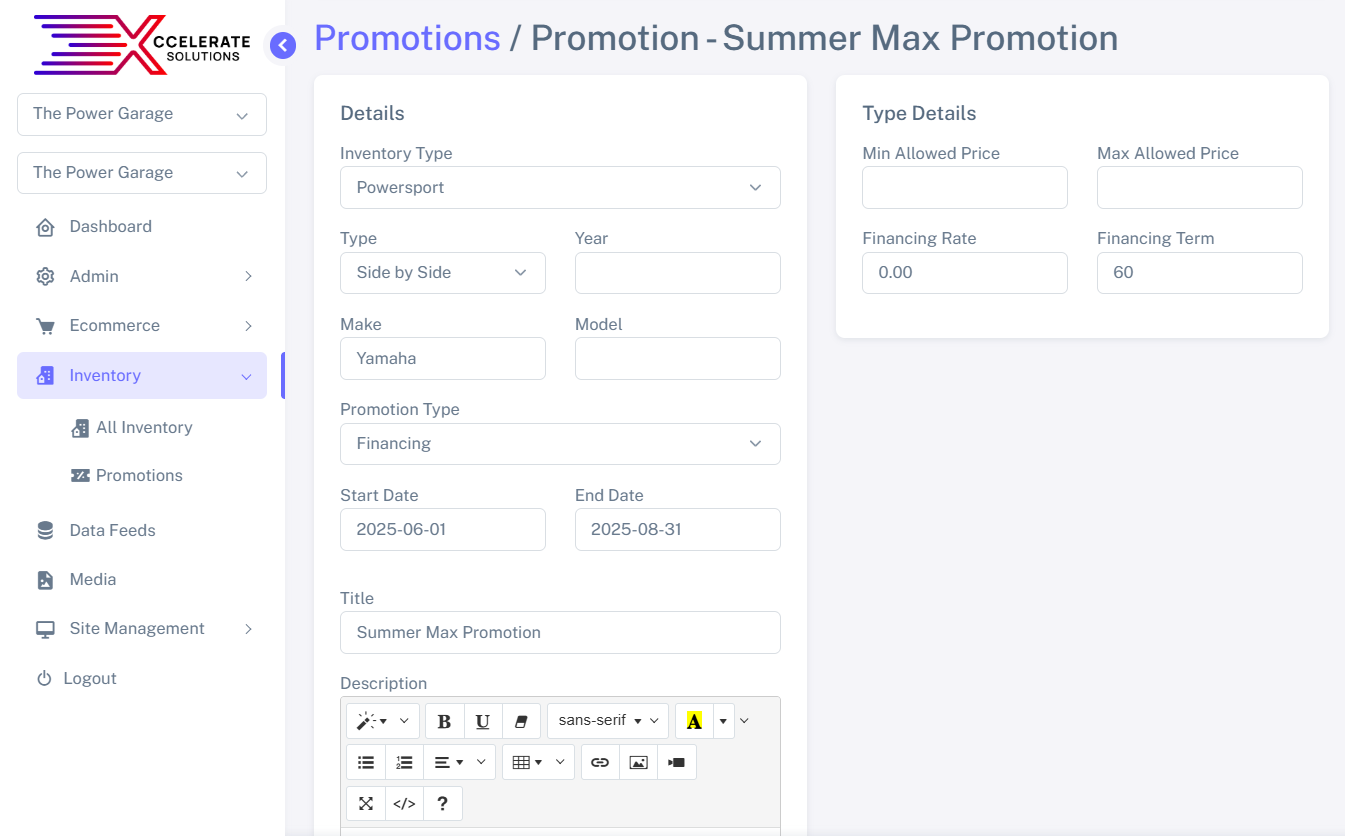The image size is (1345, 836).
Task: Click the Promotions breadcrumb link
Action: pyautogui.click(x=407, y=38)
